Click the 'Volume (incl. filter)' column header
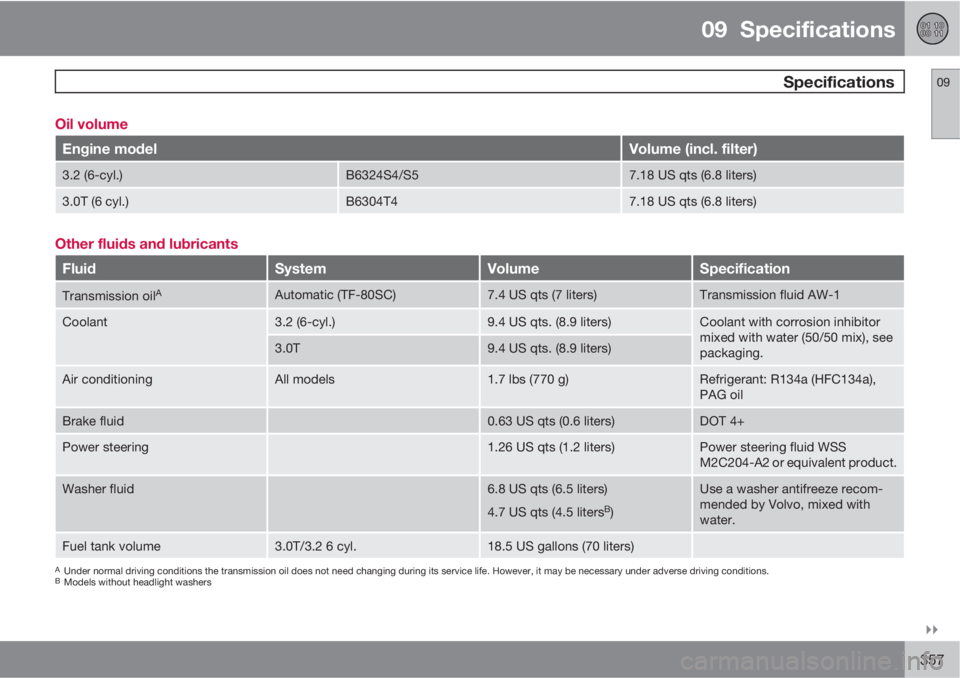Viewport: 960px width, 678px height. pos(763,148)
